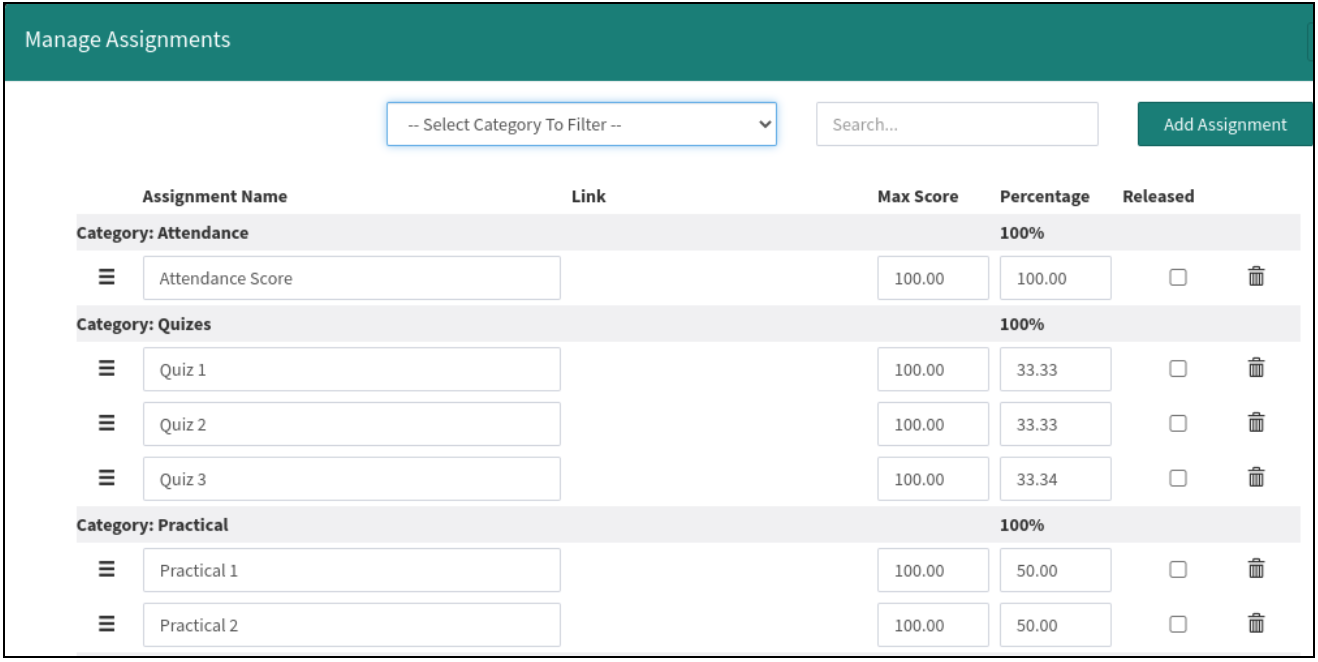Enable Released for Quiz 3
This screenshot has height=662, width=1318.
click(x=1178, y=479)
